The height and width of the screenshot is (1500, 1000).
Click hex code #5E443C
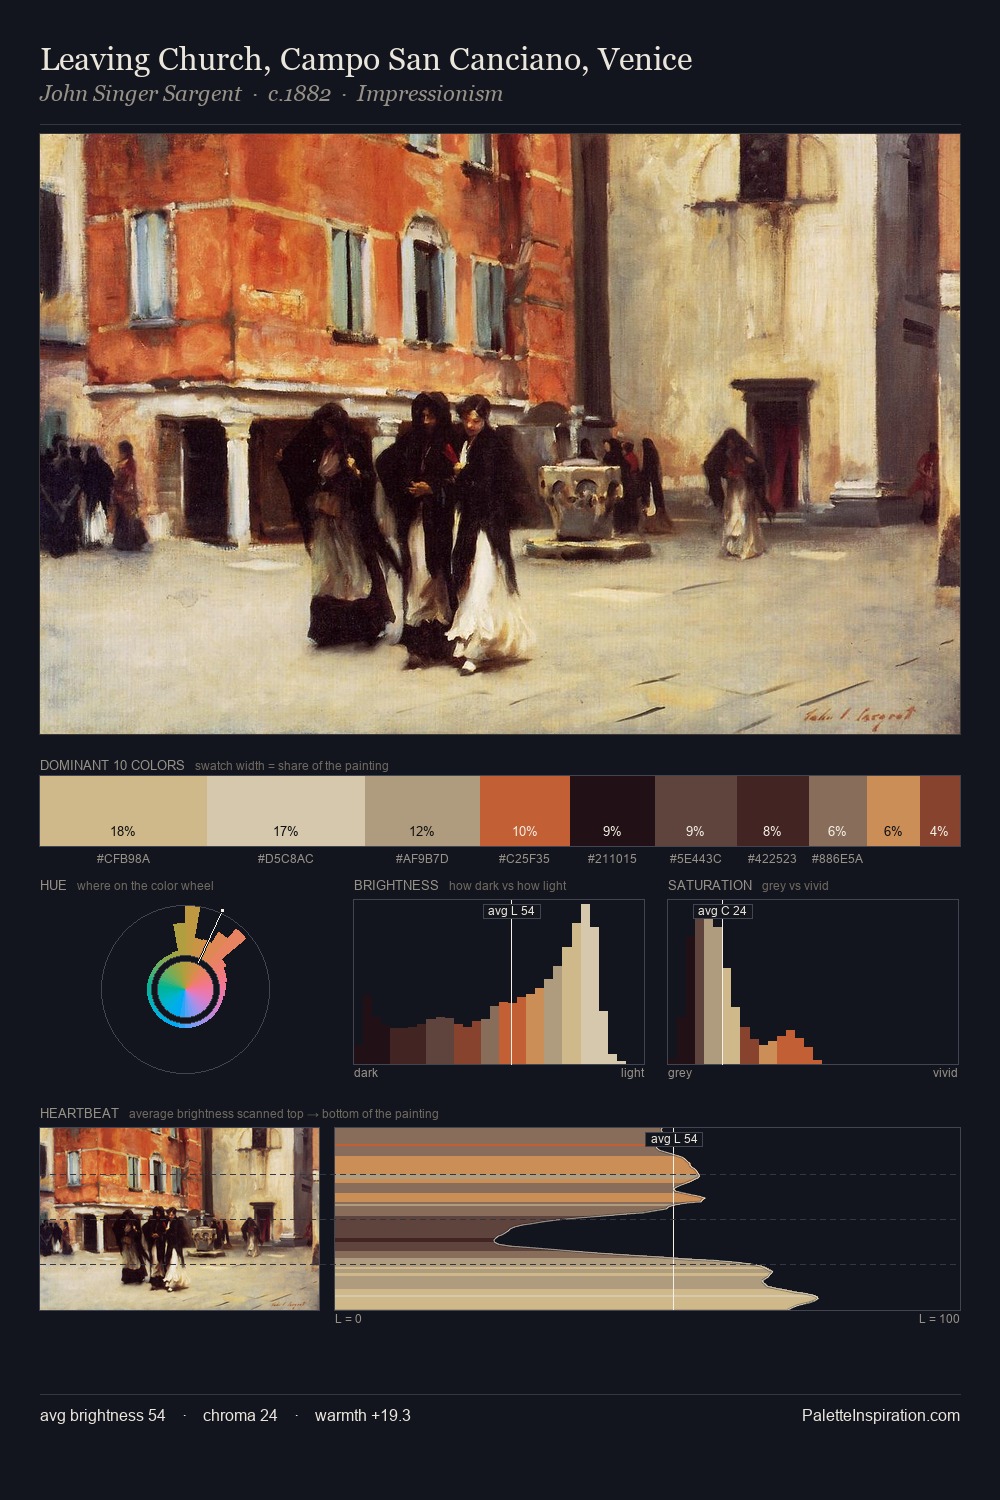point(695,859)
